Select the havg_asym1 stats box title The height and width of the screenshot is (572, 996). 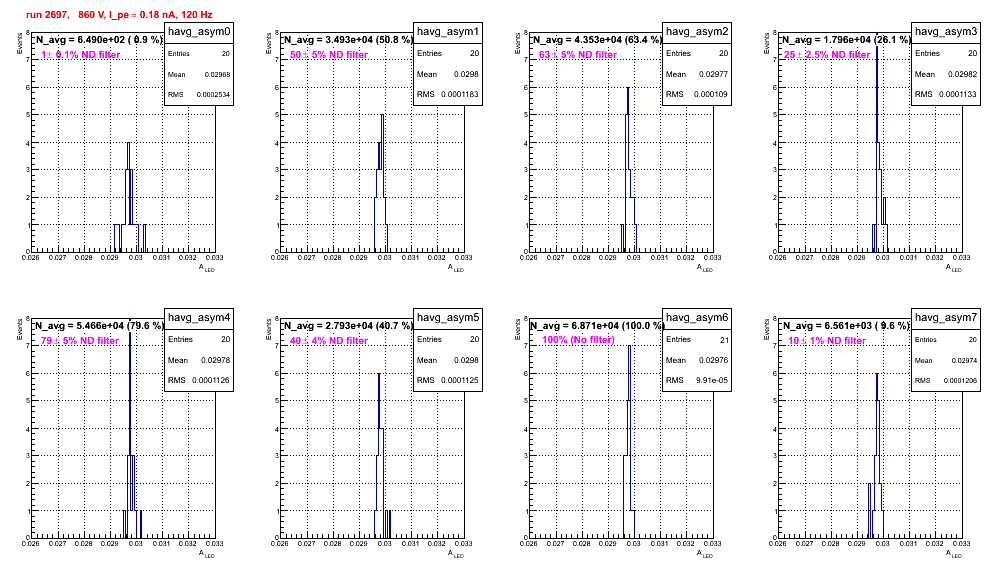coord(448,32)
